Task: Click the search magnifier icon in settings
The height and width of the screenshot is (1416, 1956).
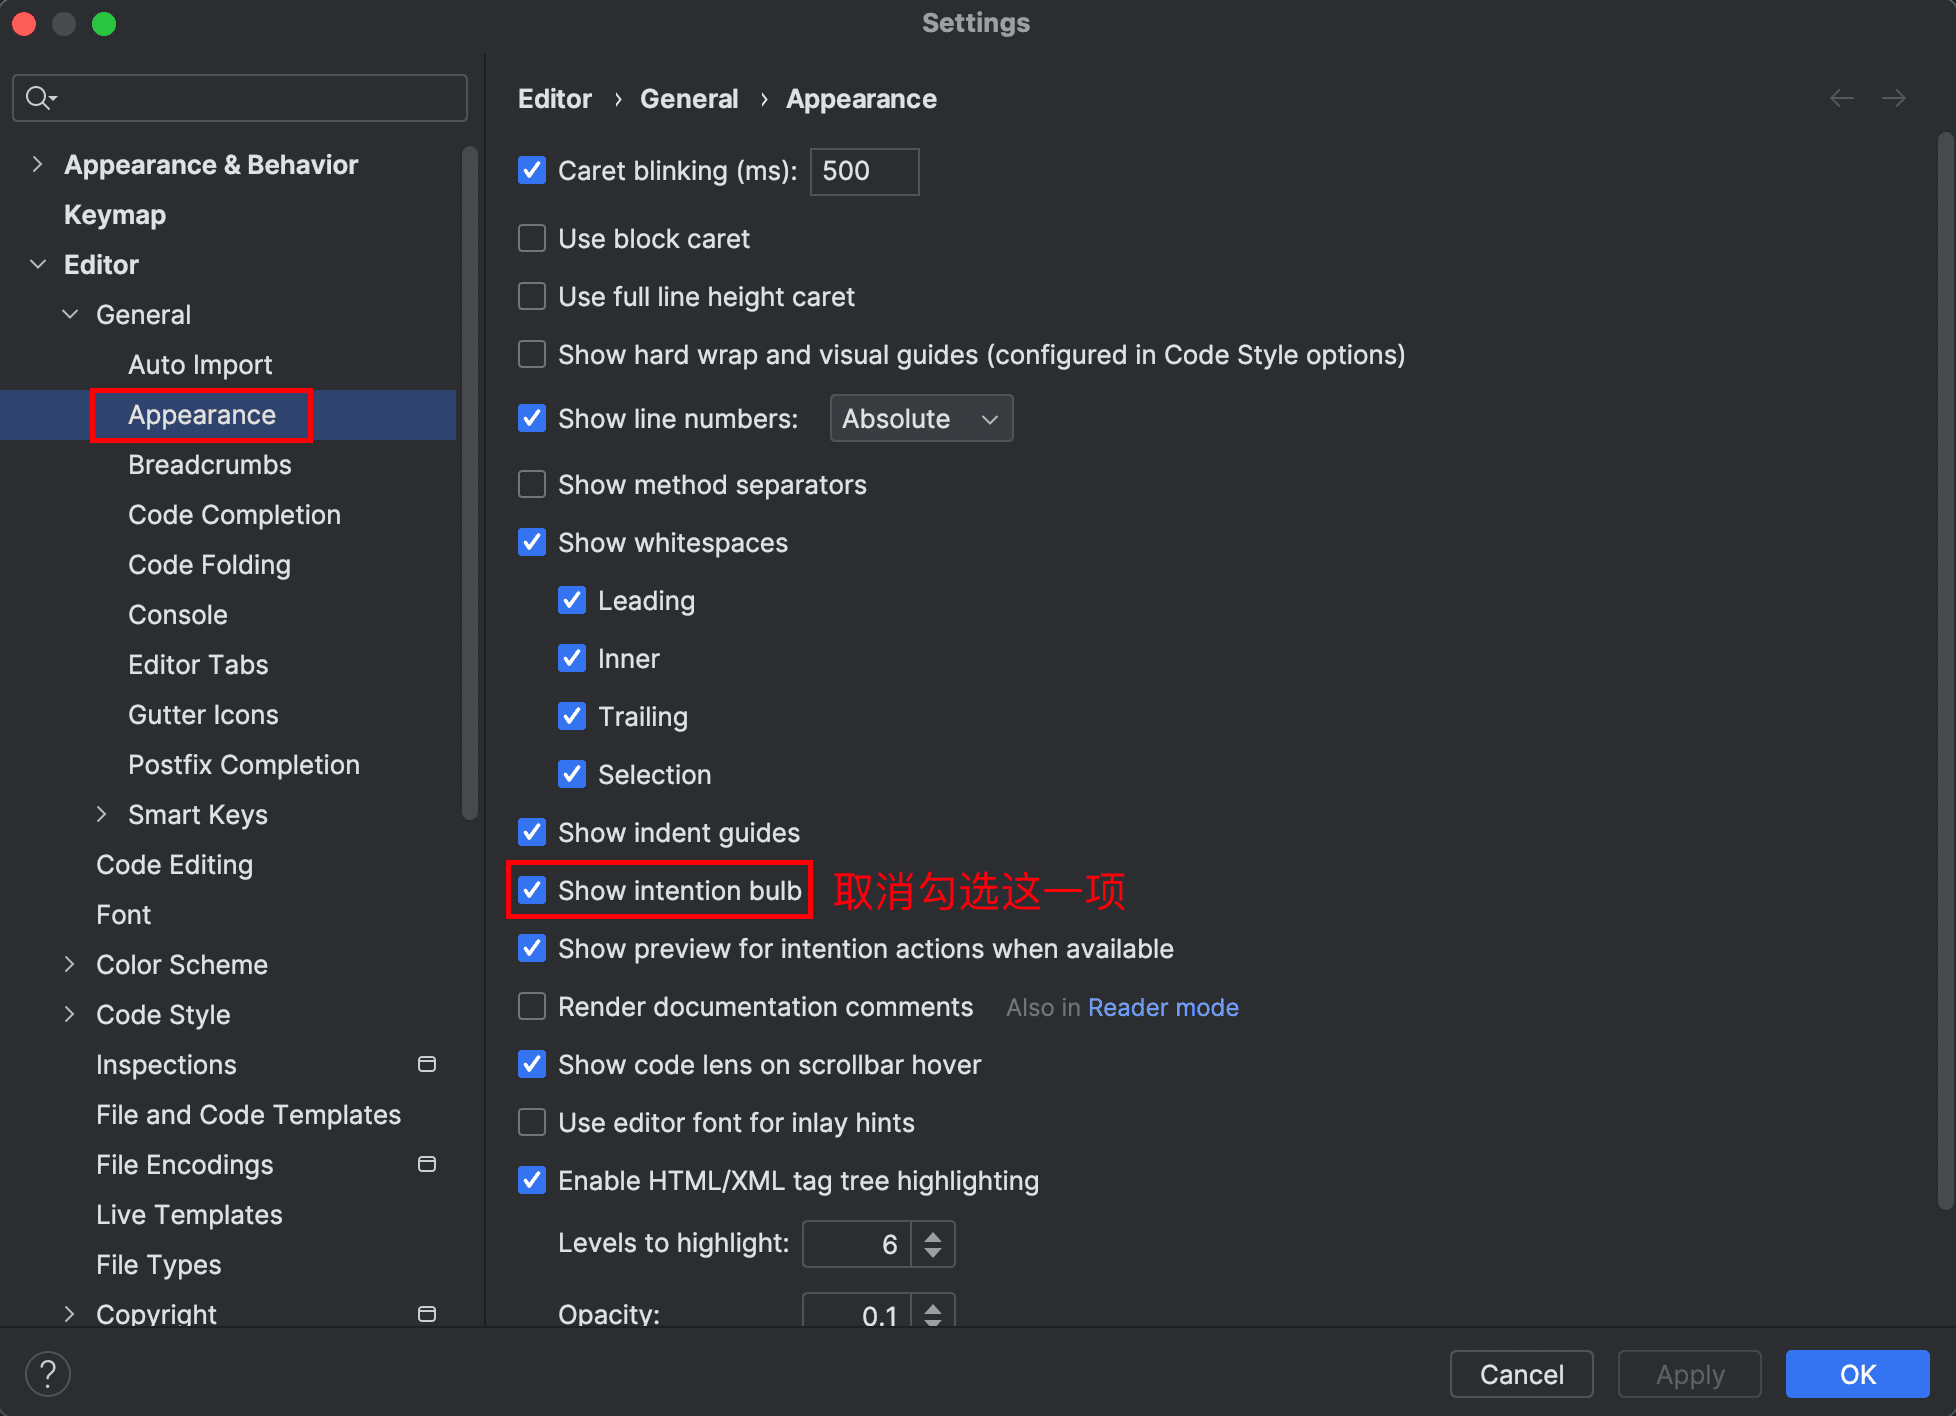Action: coord(40,98)
